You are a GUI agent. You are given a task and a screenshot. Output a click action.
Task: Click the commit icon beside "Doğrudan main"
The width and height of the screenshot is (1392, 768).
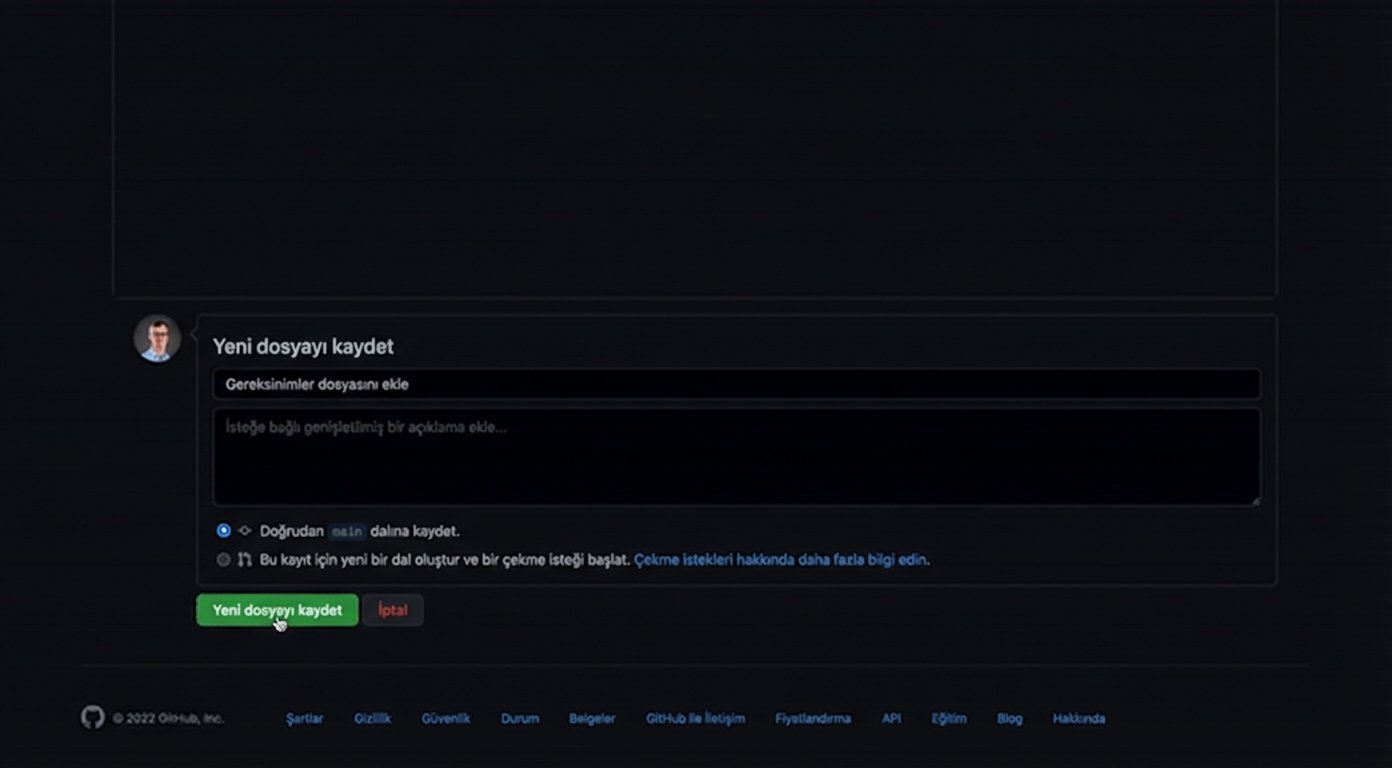pos(244,531)
